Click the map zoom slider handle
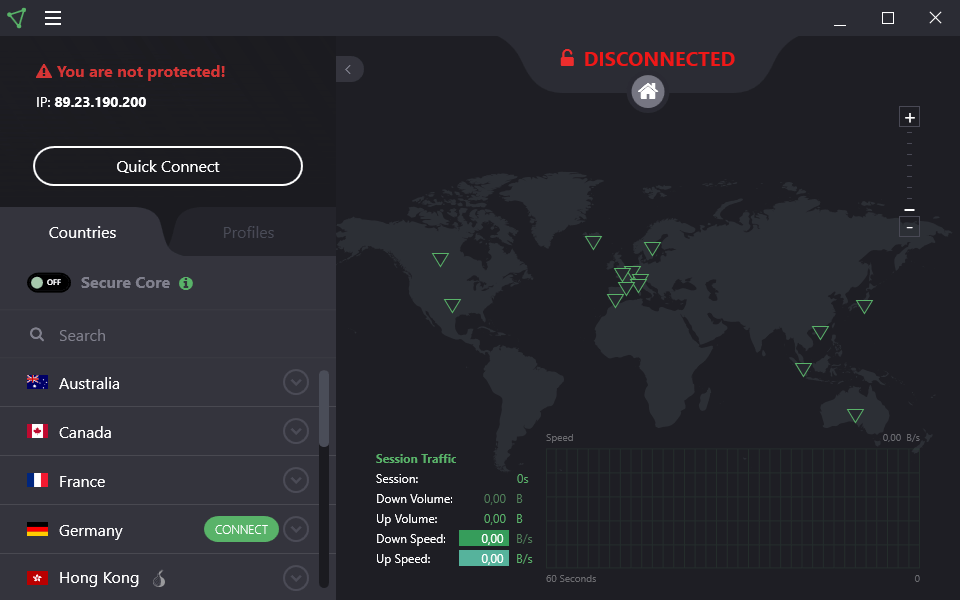 909,210
